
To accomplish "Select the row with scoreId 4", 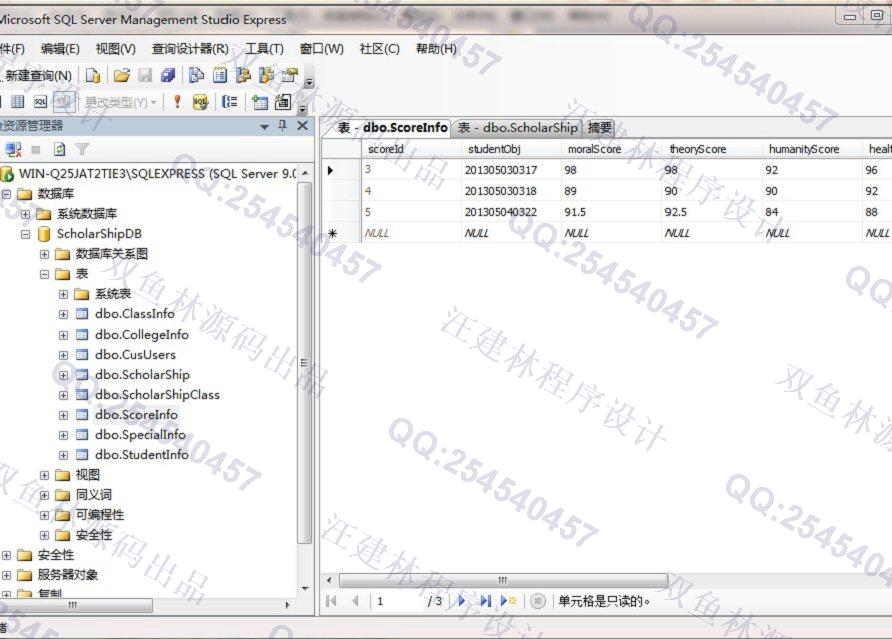I will (341, 191).
